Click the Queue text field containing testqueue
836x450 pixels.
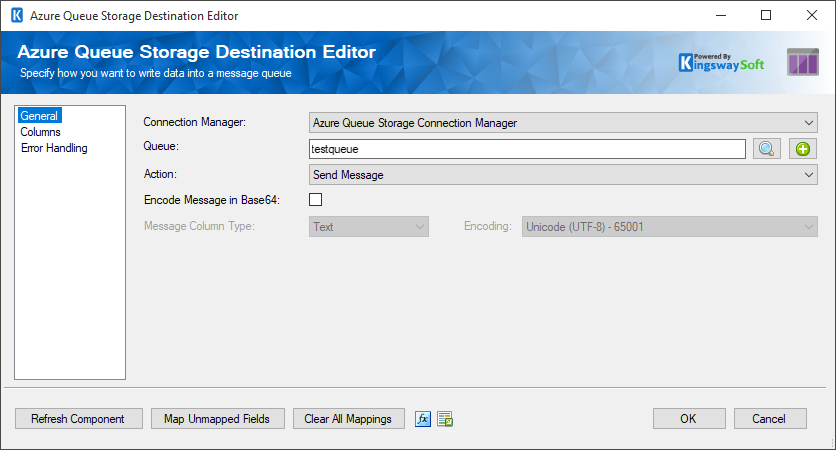pyautogui.click(x=527, y=149)
